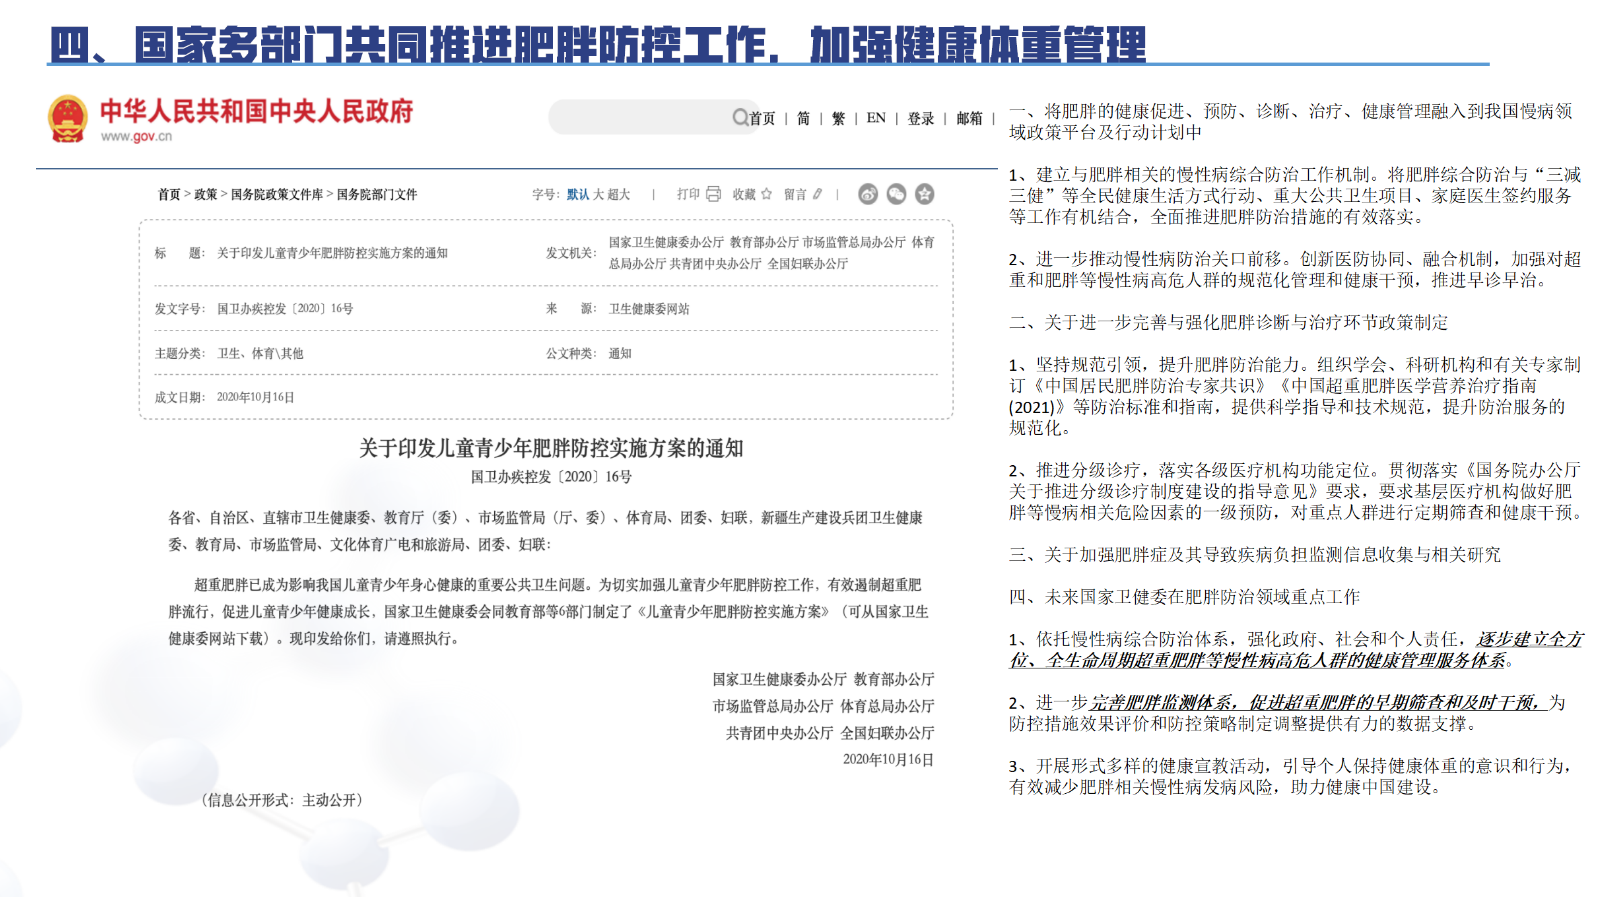Share via the QZone star icon
The height and width of the screenshot is (910, 1615).
click(x=925, y=194)
